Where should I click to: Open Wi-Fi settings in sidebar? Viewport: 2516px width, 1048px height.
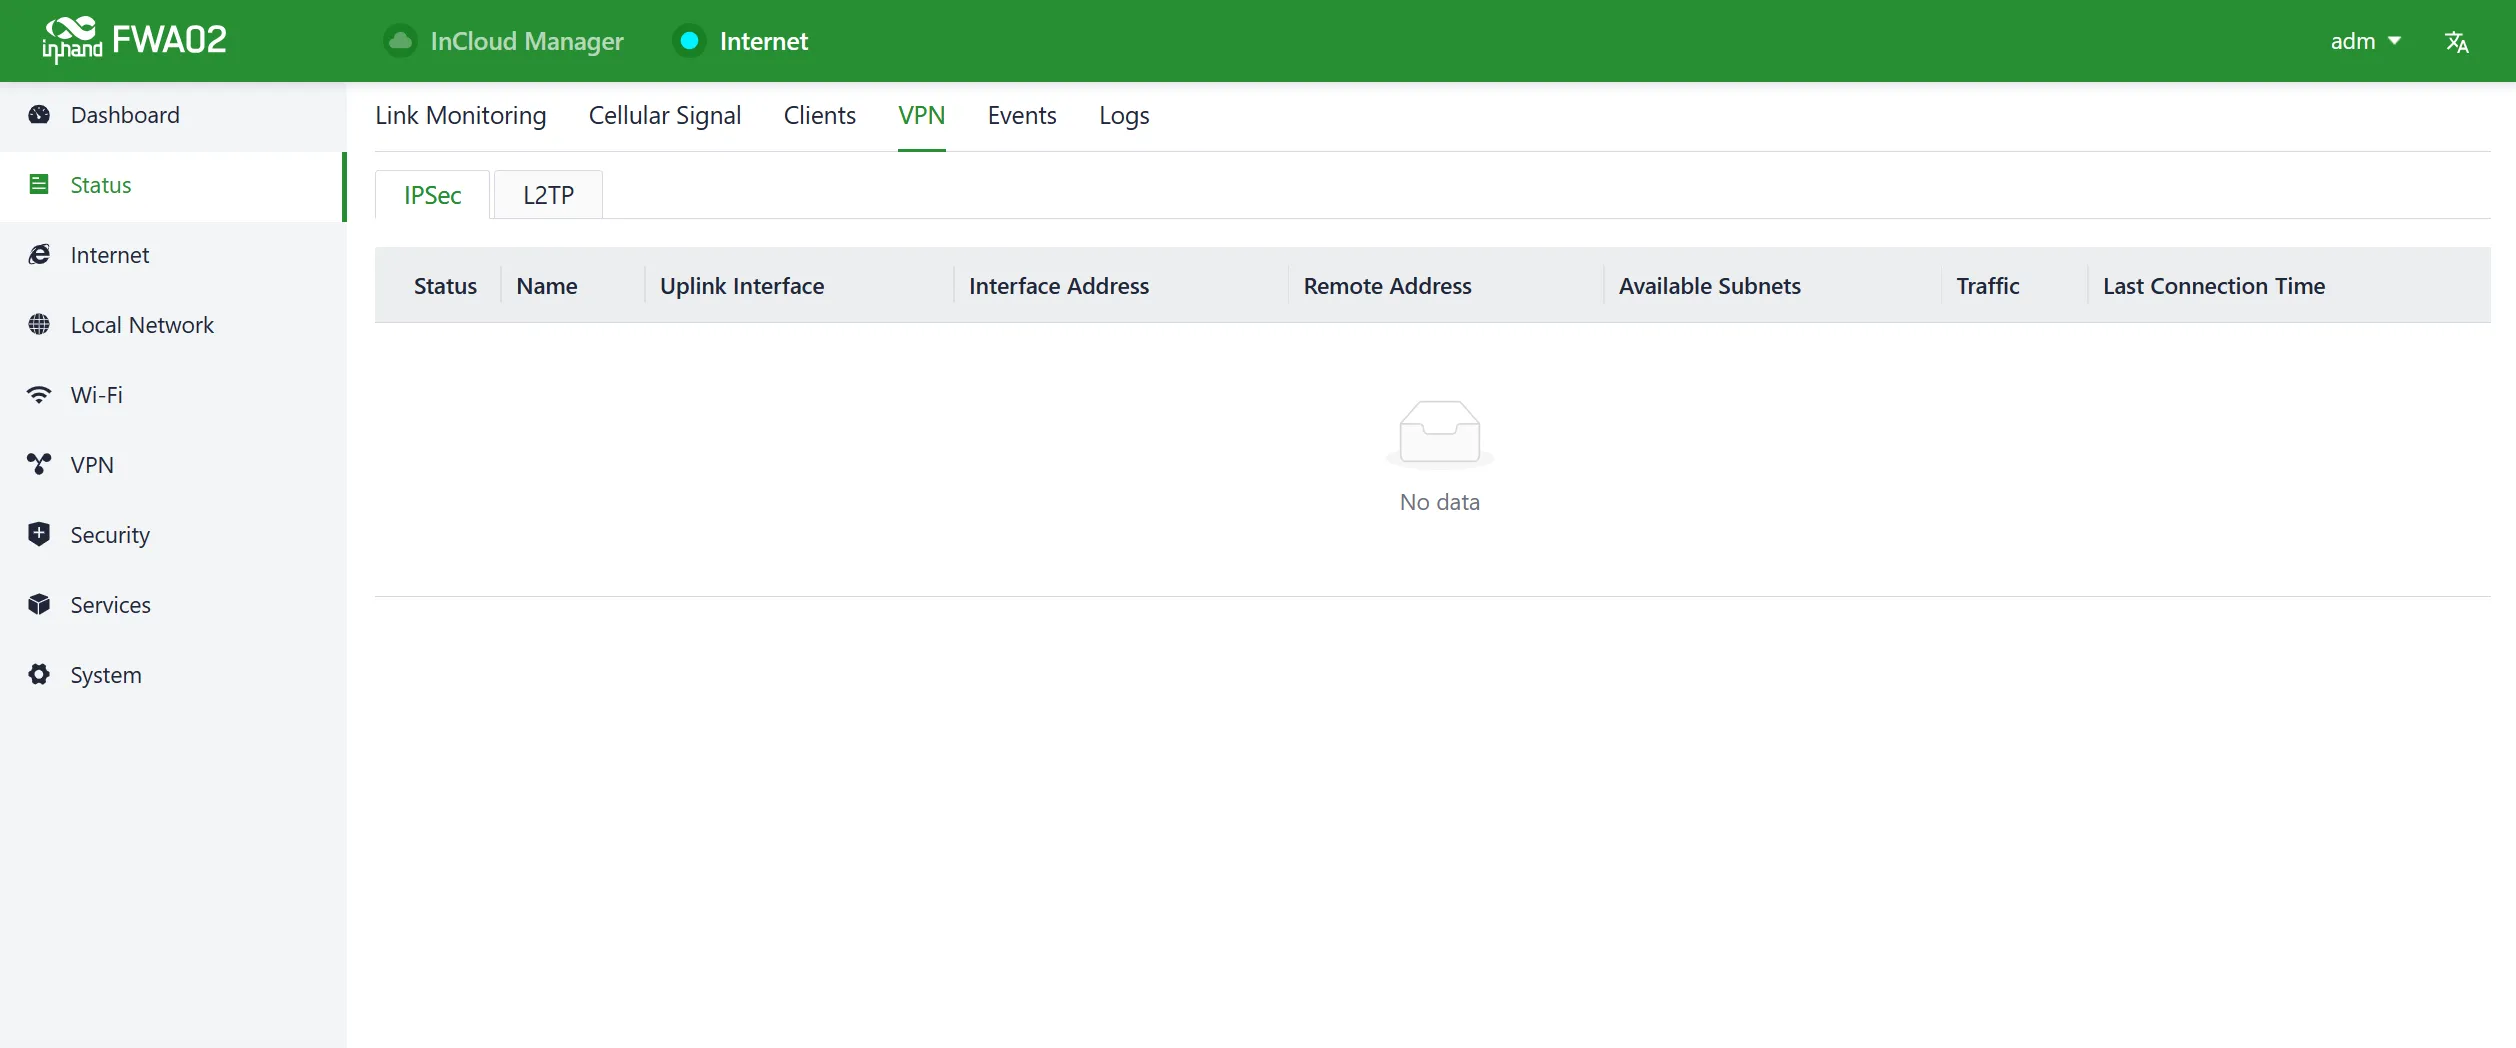point(173,396)
